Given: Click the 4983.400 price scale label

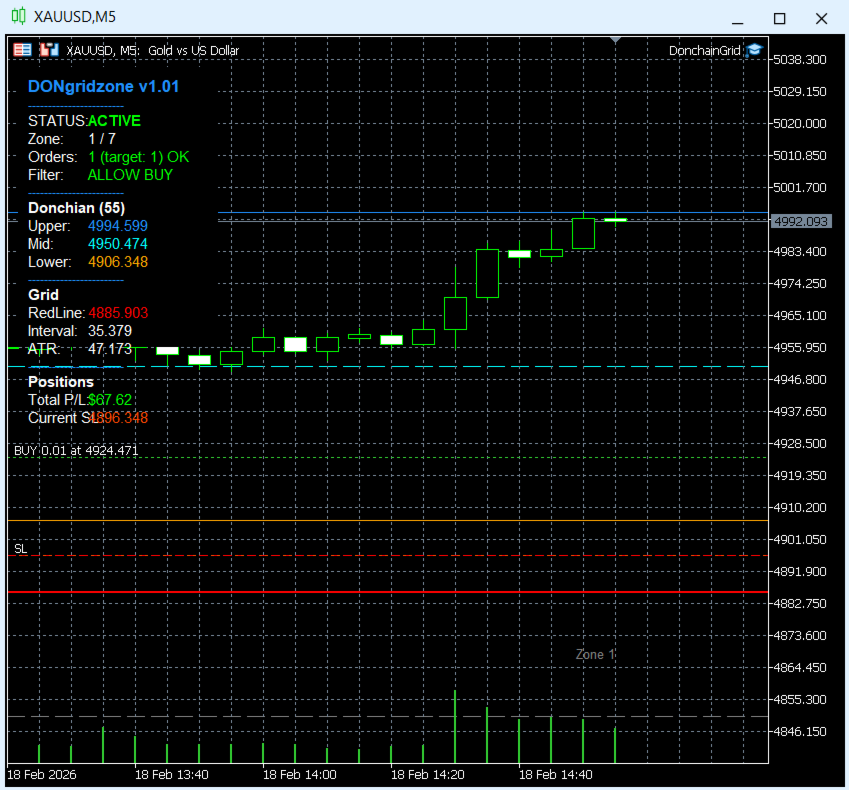Looking at the screenshot, I should (800, 252).
